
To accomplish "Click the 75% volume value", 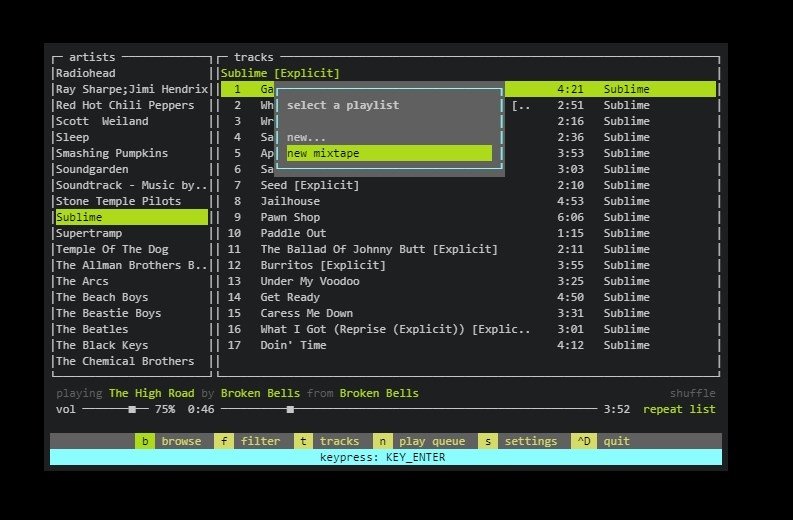I will point(165,409).
